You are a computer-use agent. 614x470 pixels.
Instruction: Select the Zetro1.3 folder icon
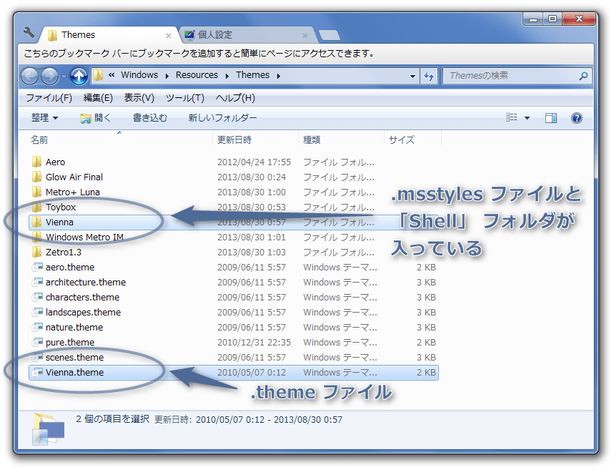pyautogui.click(x=37, y=252)
